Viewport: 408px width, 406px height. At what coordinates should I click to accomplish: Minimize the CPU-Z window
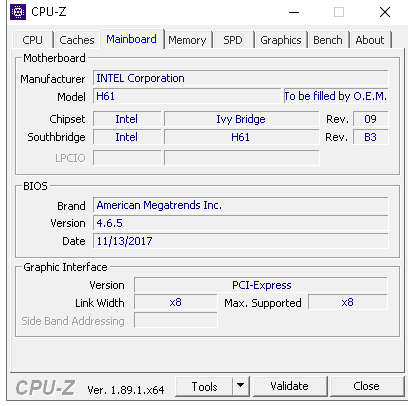[x=294, y=12]
